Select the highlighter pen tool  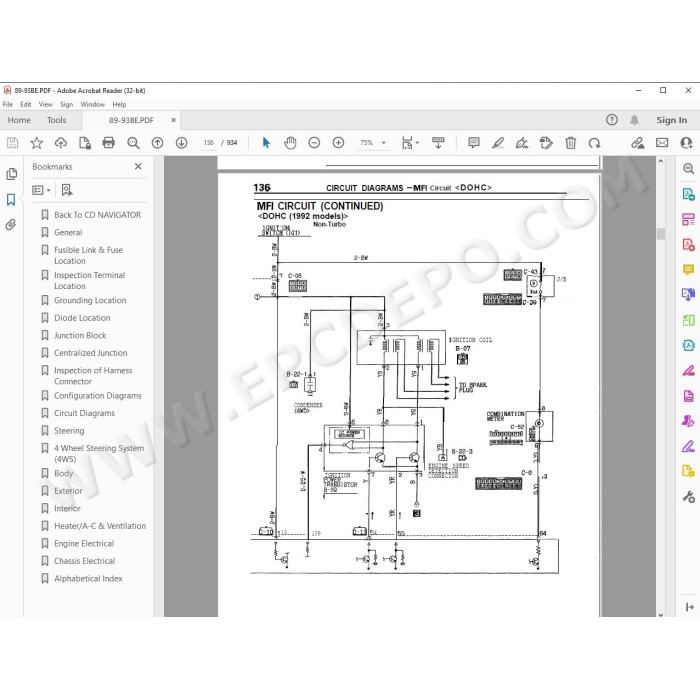(x=498, y=143)
